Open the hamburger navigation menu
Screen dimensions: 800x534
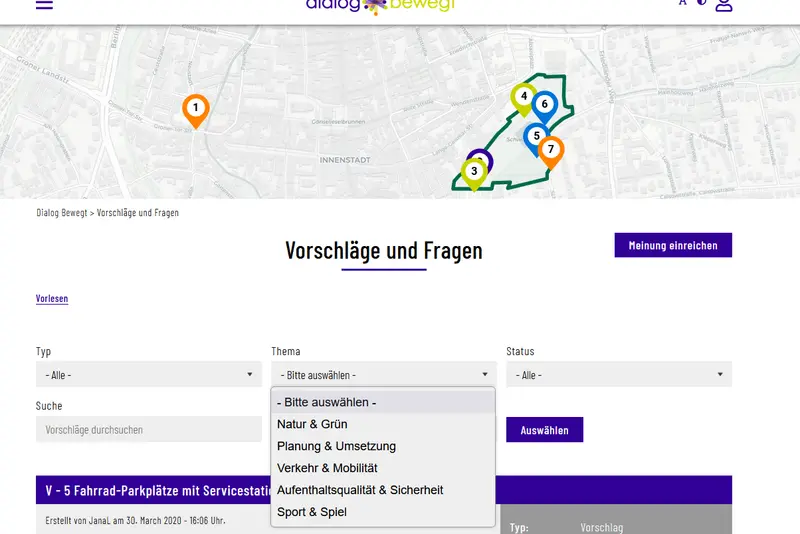[x=44, y=5]
